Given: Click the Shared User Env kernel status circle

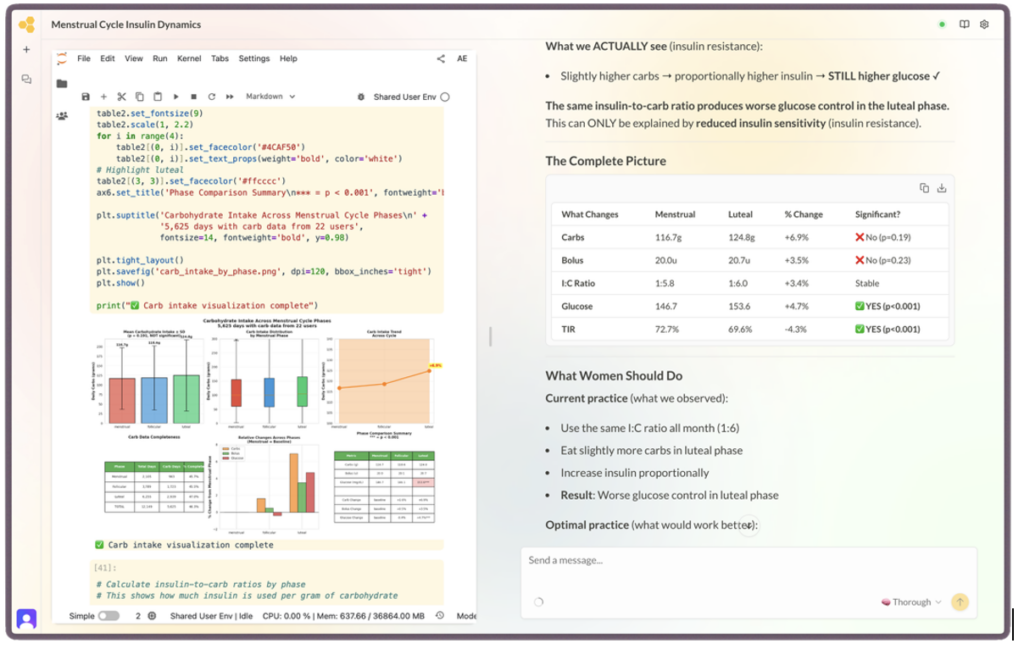Looking at the screenshot, I should click(x=445, y=97).
